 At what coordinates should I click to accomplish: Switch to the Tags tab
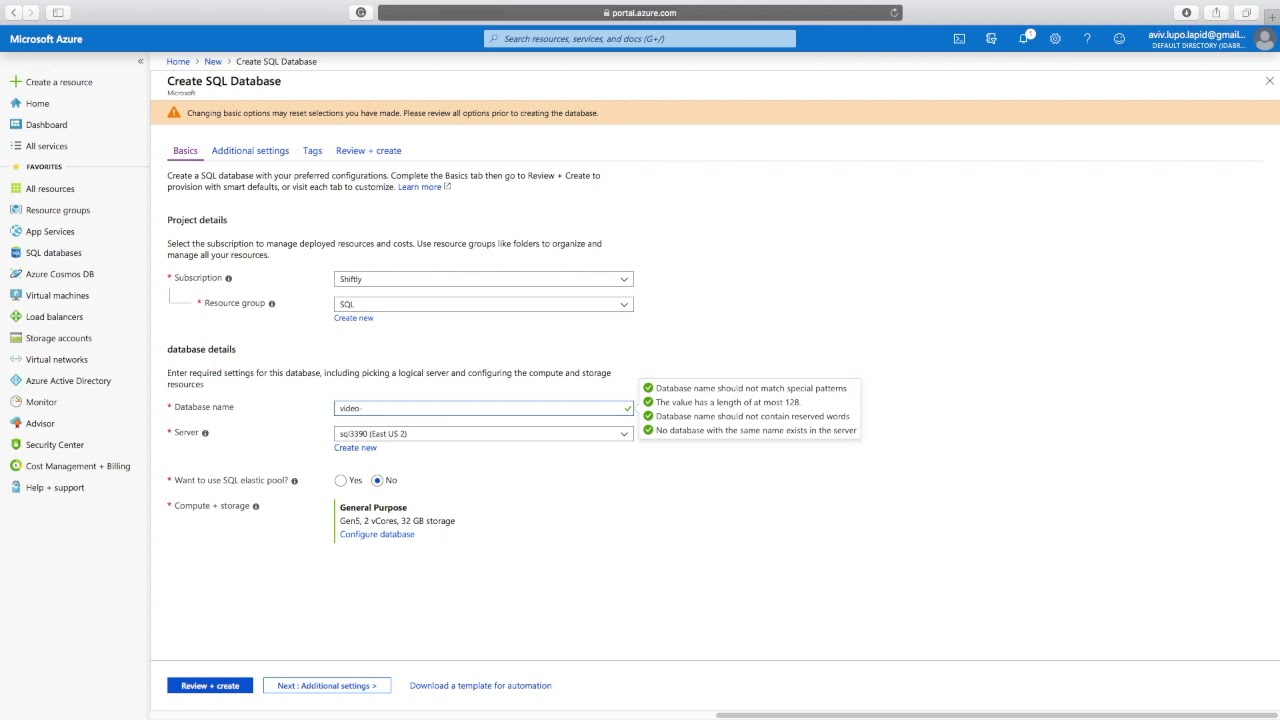pos(312,151)
